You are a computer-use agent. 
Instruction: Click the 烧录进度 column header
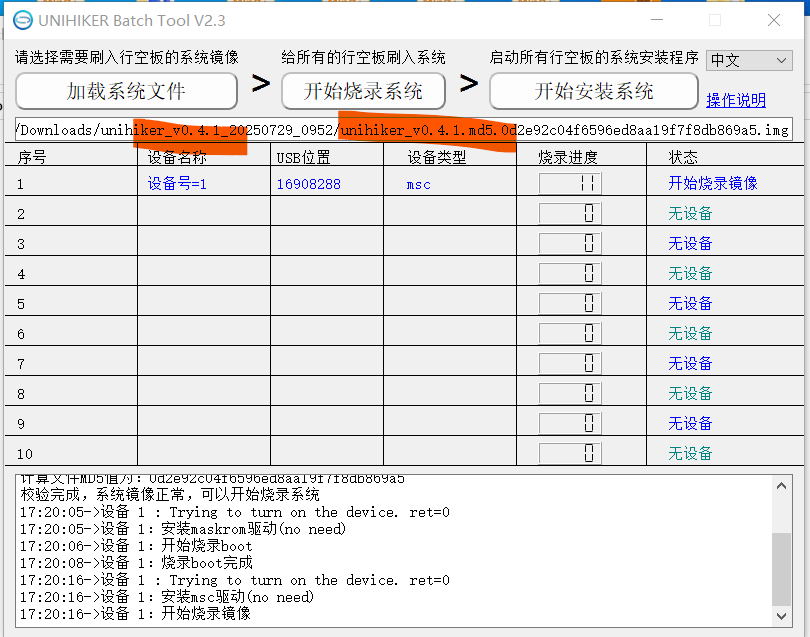pos(568,157)
